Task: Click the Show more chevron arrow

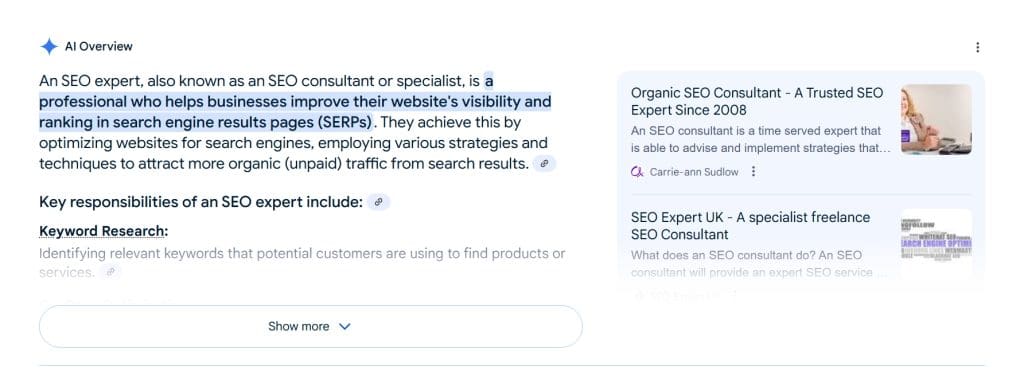Action: click(345, 326)
